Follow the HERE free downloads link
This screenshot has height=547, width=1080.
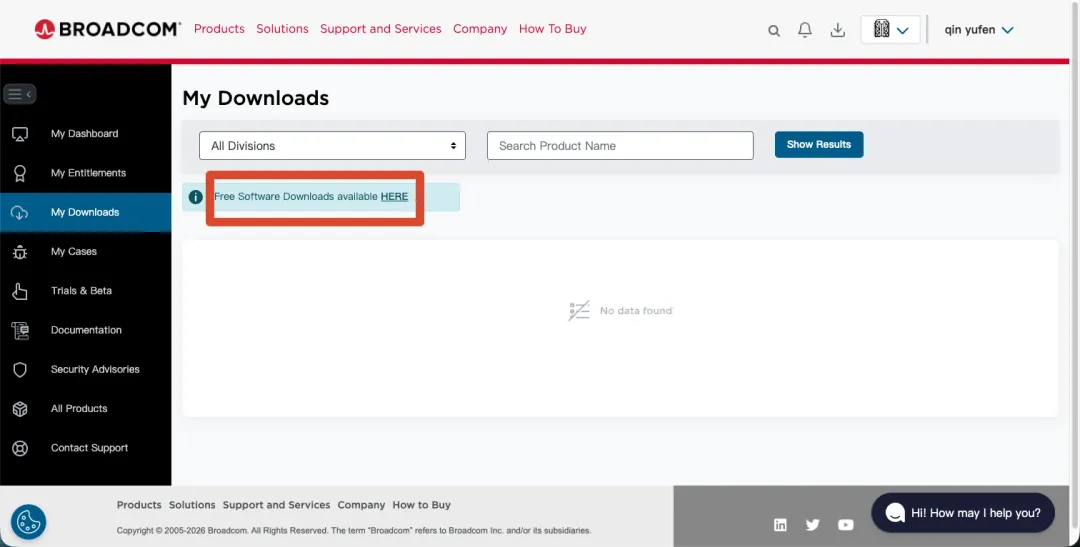pyautogui.click(x=394, y=196)
